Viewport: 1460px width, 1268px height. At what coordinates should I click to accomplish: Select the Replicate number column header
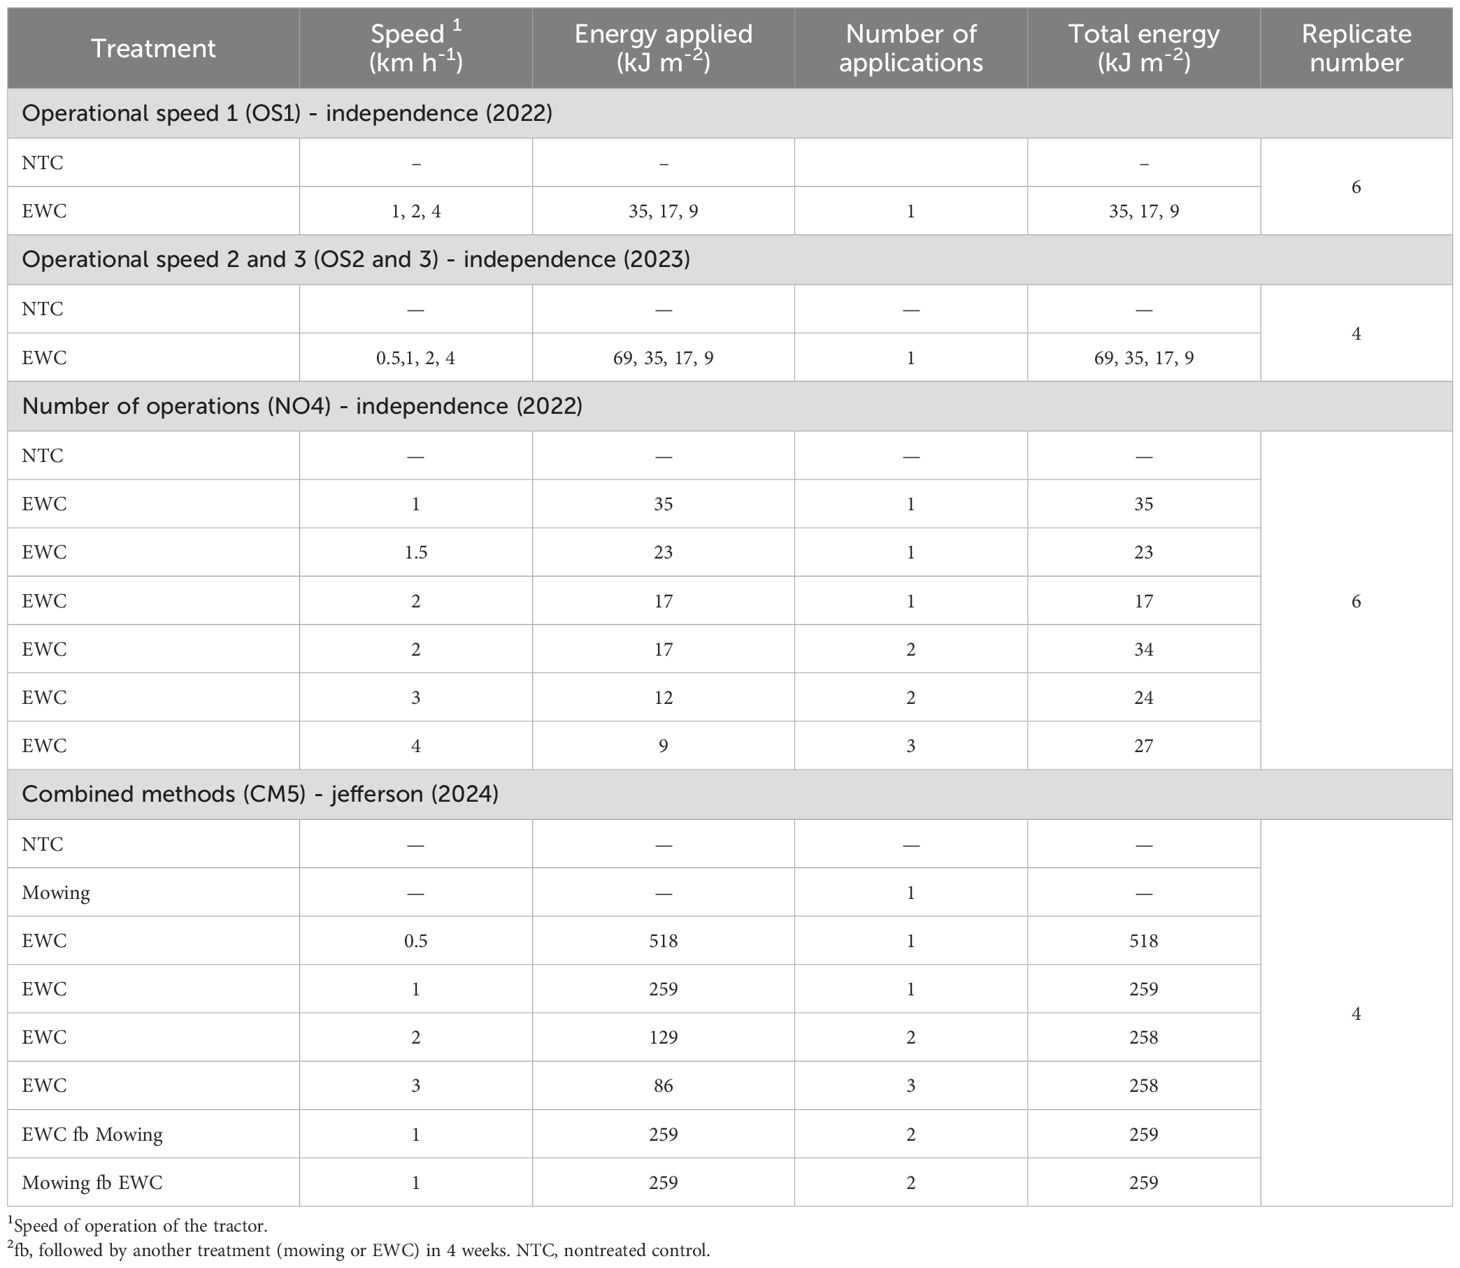1355,48
